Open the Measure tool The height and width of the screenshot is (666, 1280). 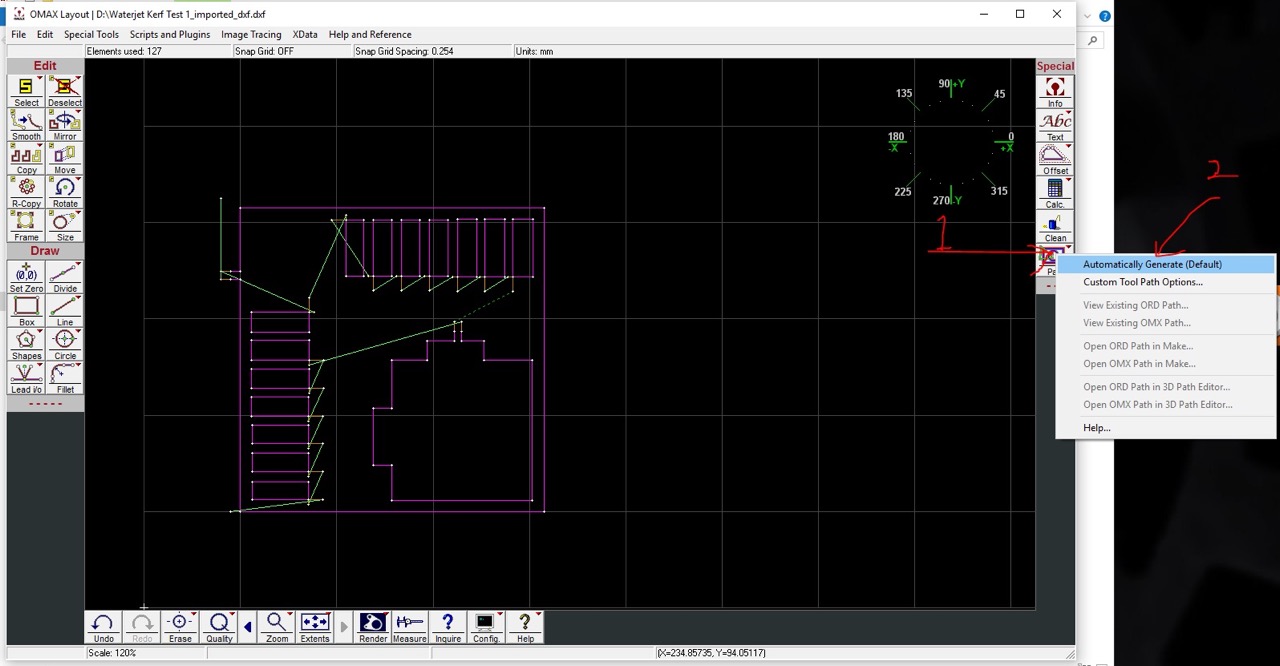tap(410, 628)
